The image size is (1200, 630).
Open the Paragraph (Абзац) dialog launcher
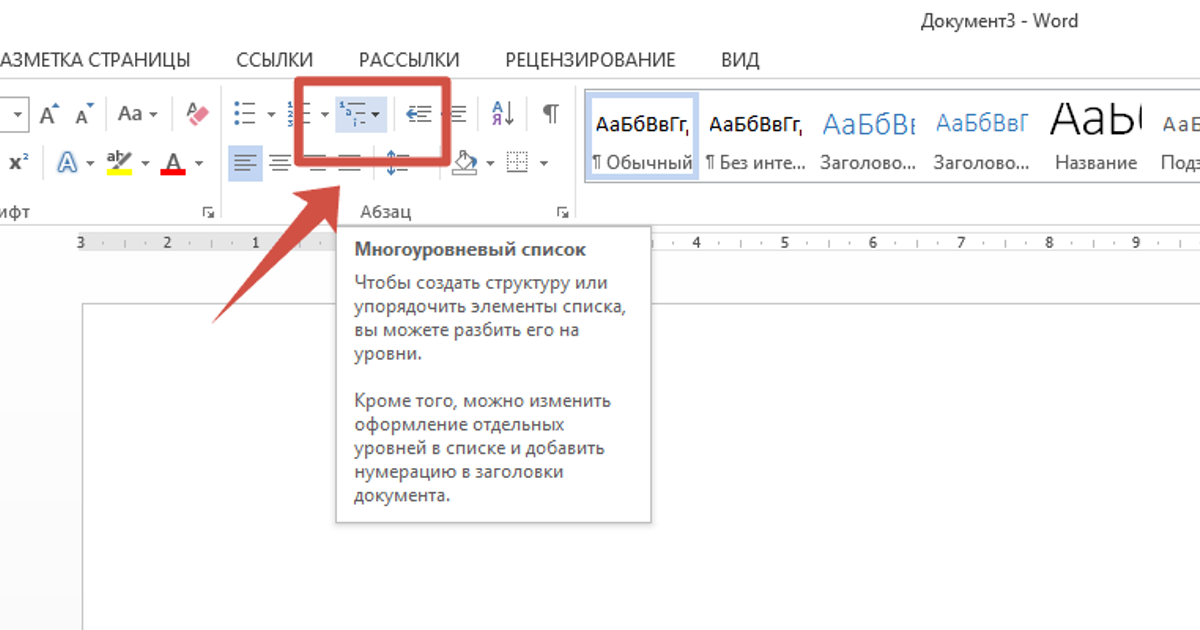click(563, 212)
